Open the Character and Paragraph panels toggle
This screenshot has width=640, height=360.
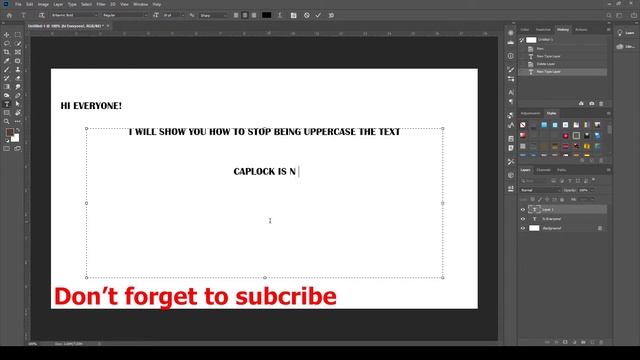coord(293,16)
